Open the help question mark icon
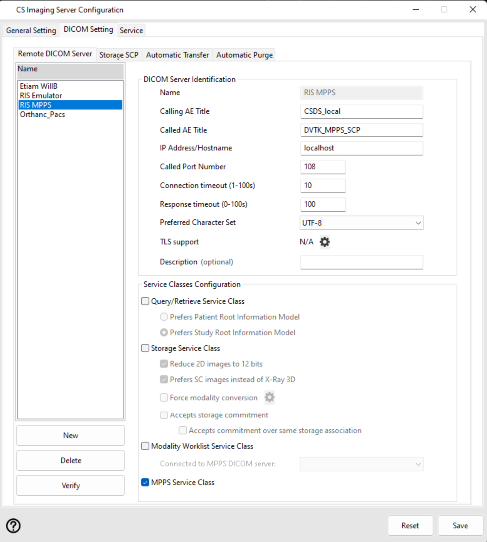Image resolution: width=487 pixels, height=542 pixels. (x=13, y=526)
